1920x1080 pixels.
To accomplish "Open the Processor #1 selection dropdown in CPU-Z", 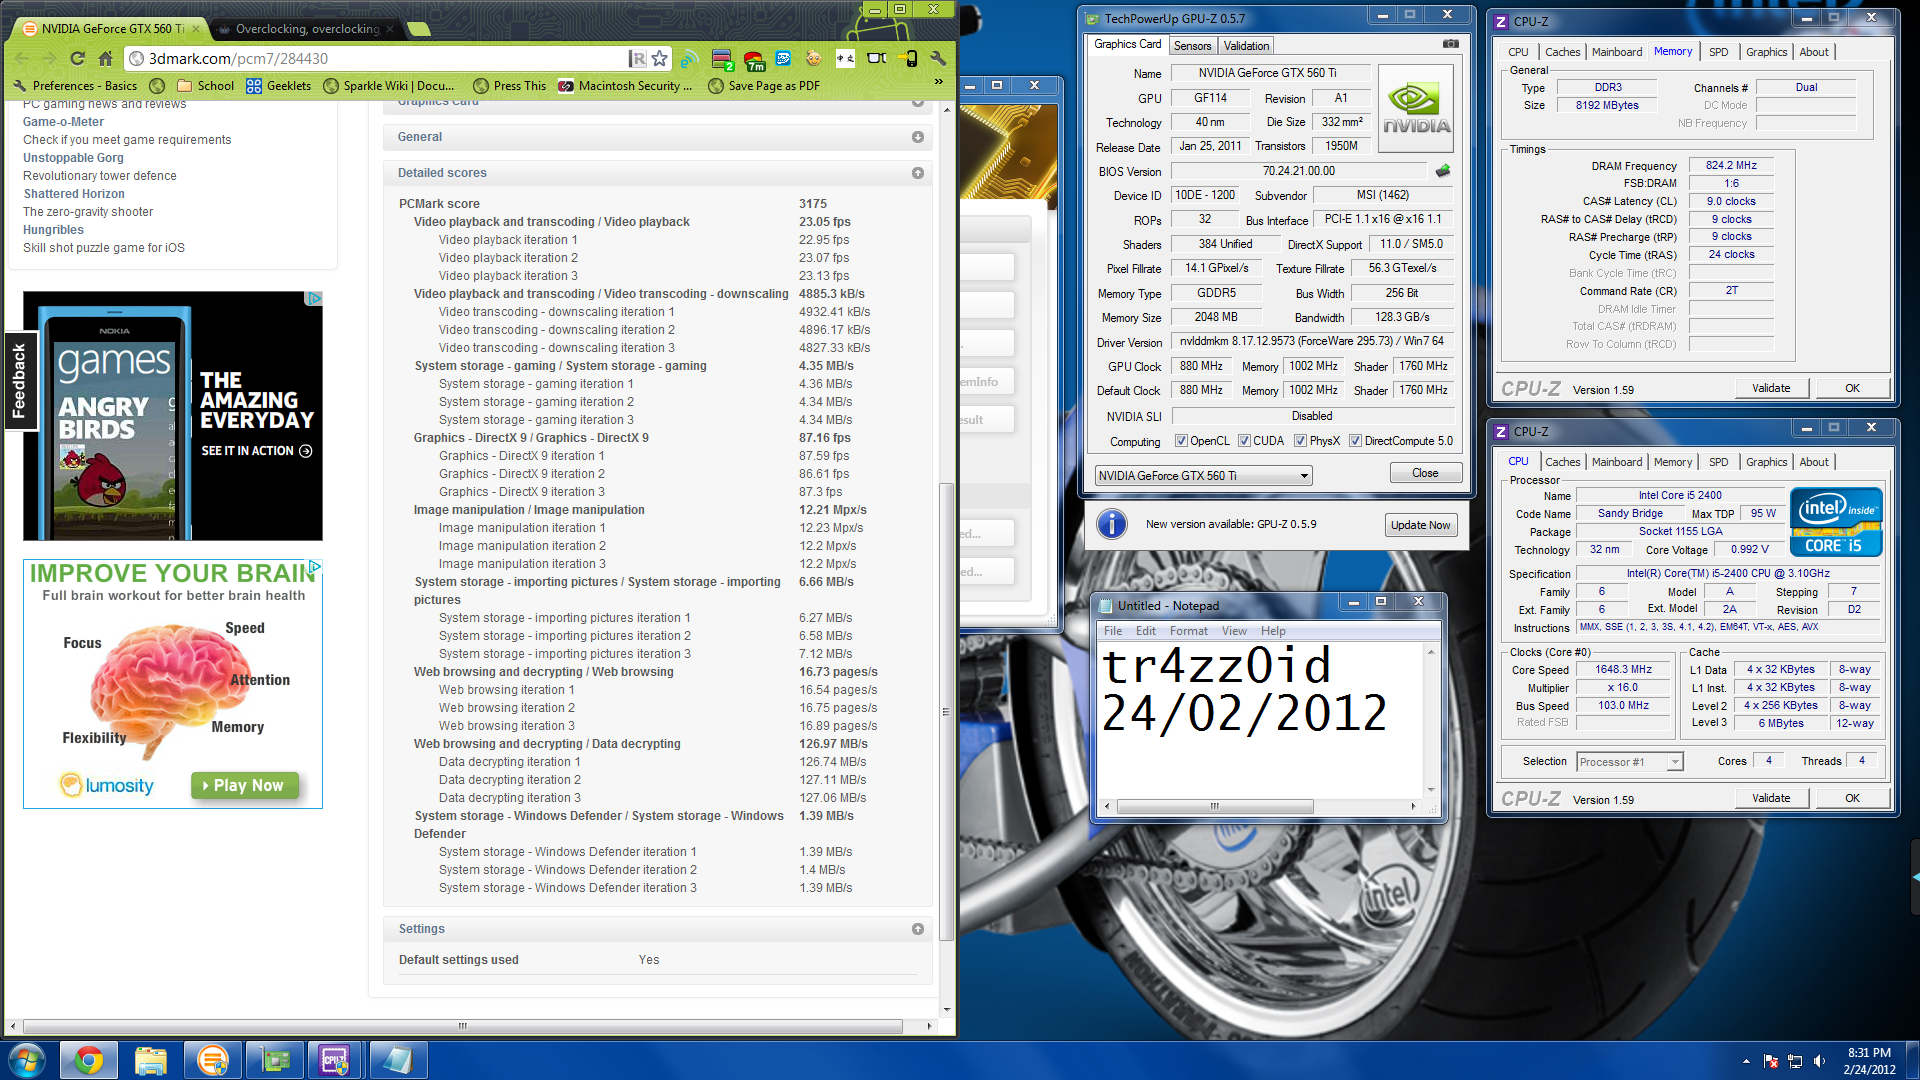I will [x=1629, y=762].
